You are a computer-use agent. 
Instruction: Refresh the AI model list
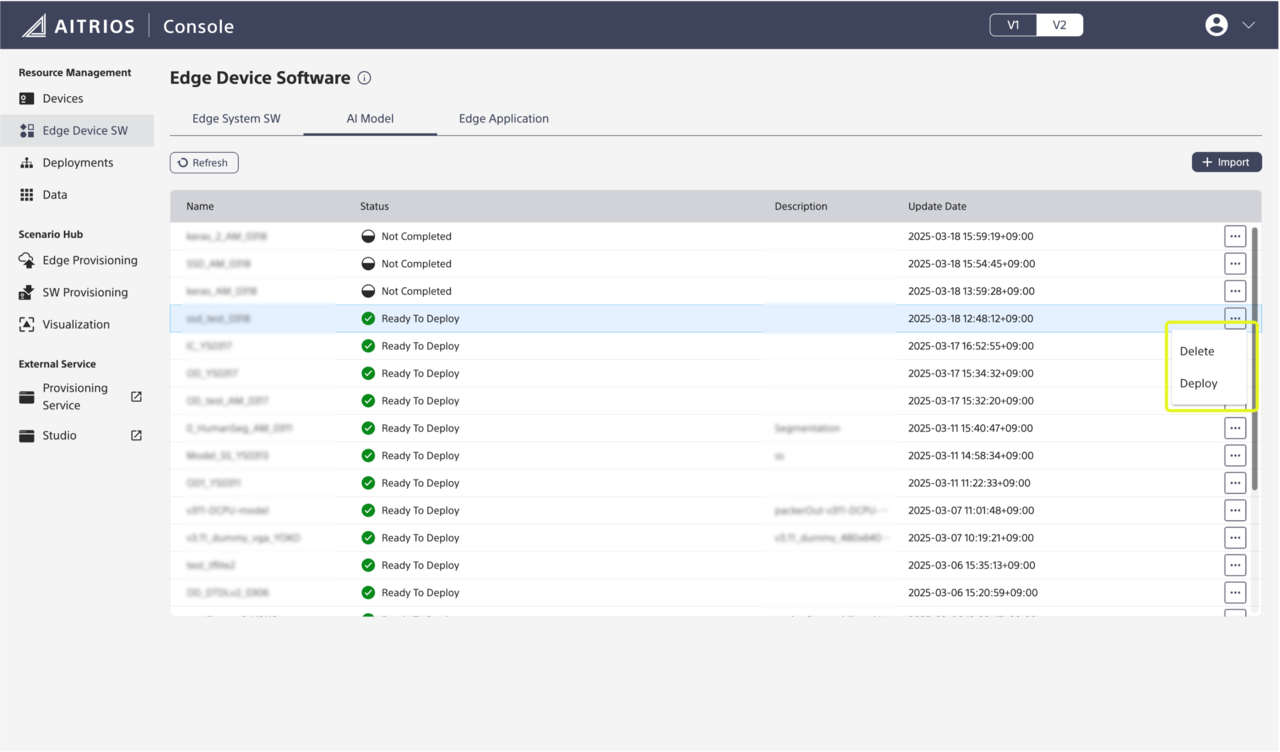pyautogui.click(x=204, y=162)
